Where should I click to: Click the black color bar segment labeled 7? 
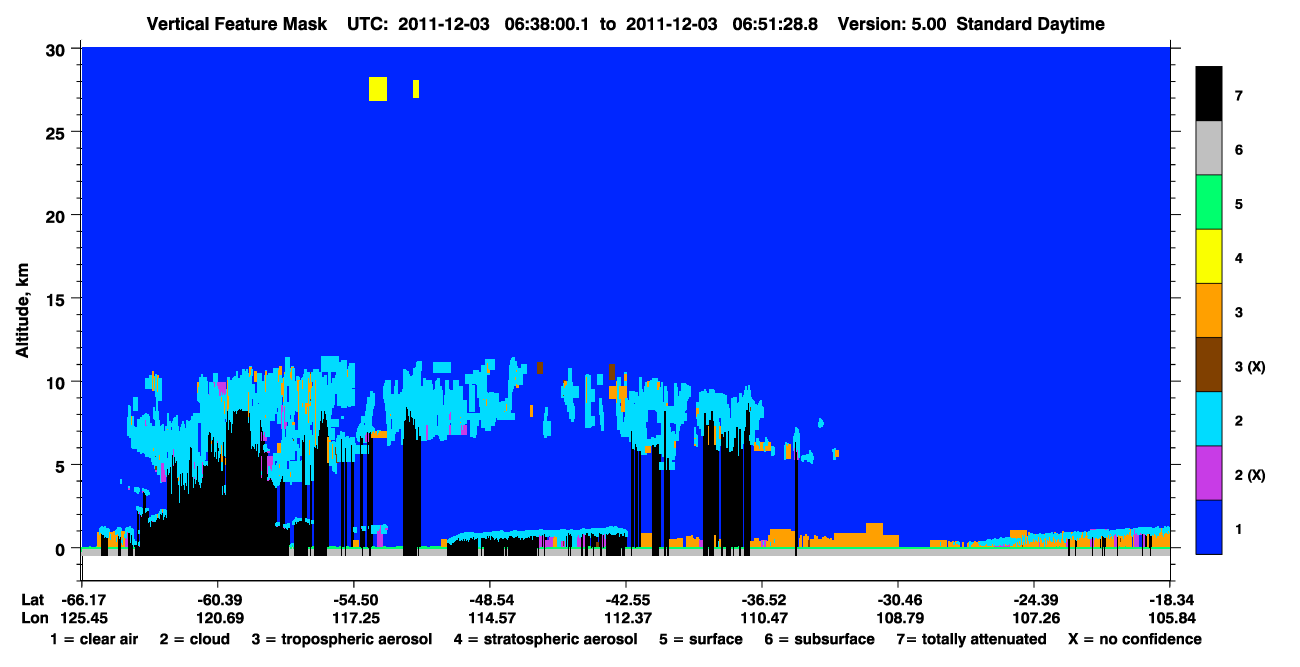click(1209, 94)
